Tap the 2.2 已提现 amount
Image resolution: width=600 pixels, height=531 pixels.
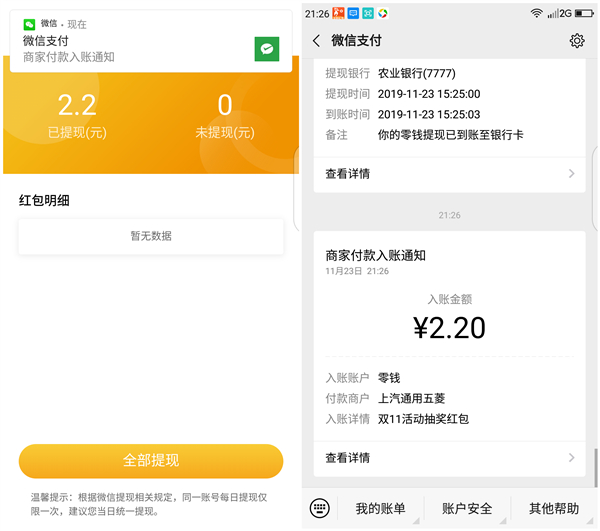point(77,105)
